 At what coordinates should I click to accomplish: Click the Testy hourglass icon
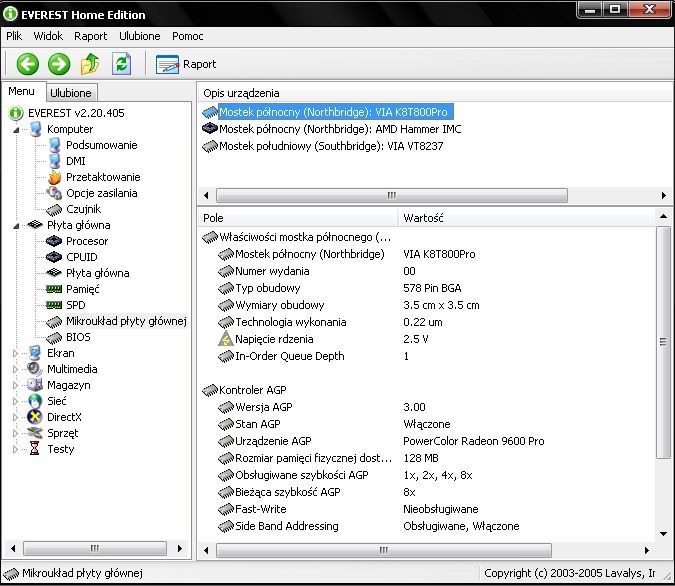[x=35, y=449]
